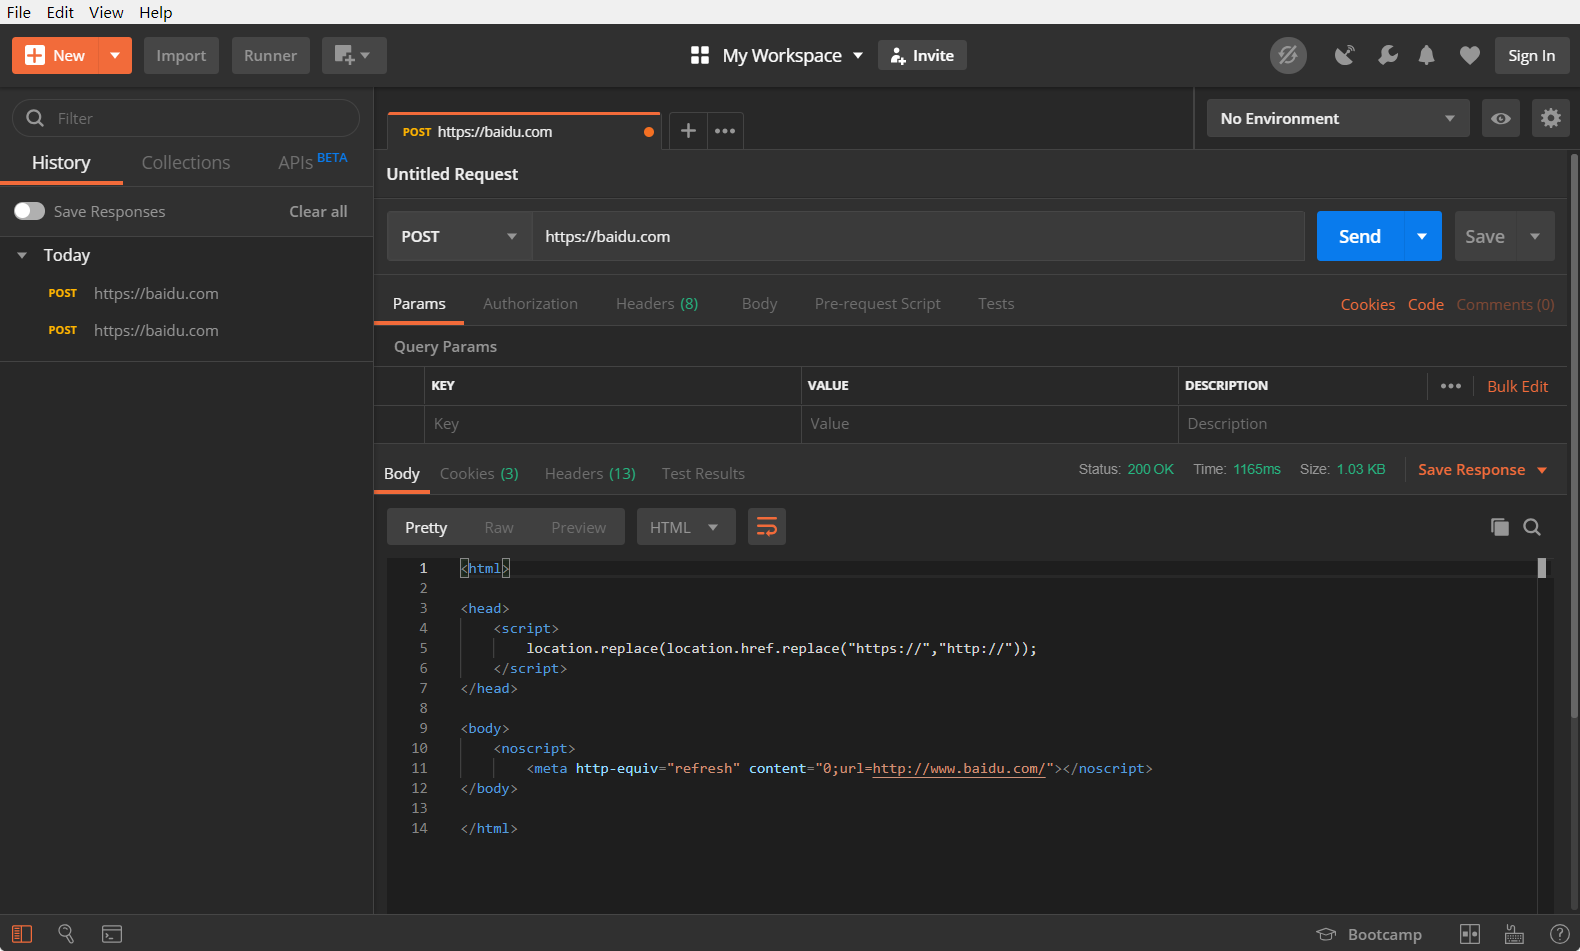The image size is (1580, 951).
Task: Open the Send button dropdown arrow
Action: pyautogui.click(x=1422, y=236)
